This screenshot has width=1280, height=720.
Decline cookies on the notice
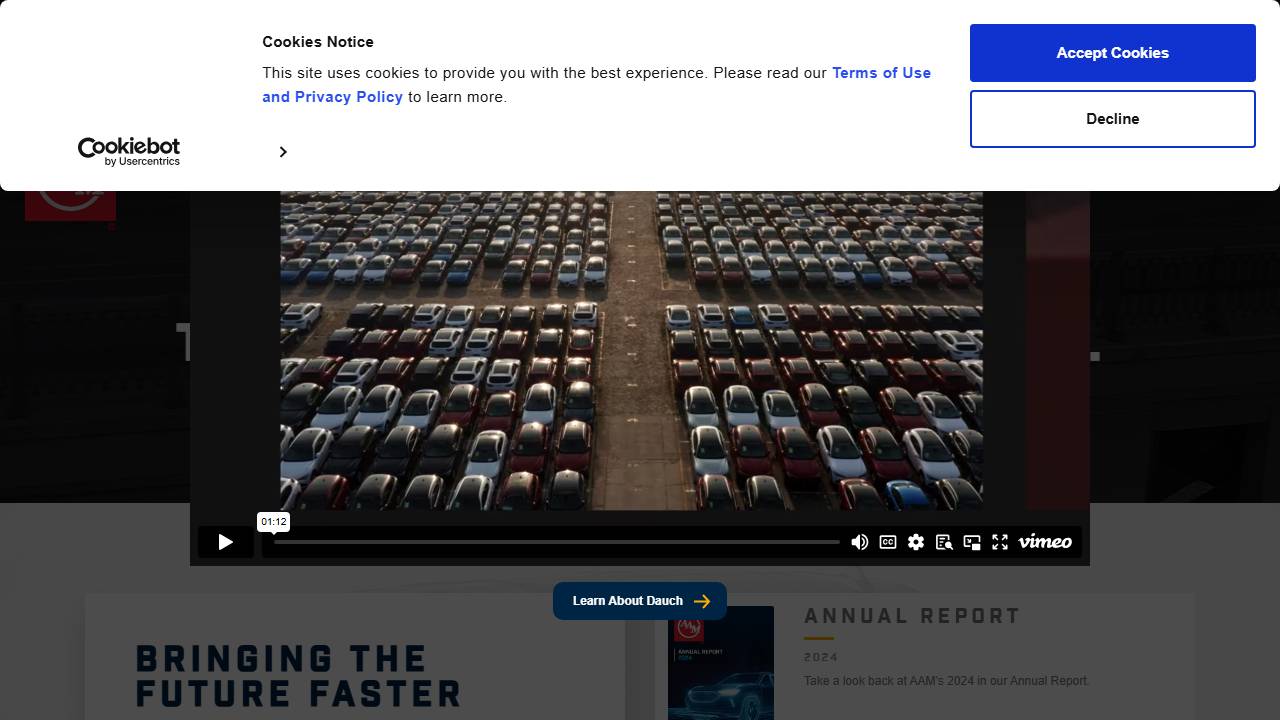click(x=1112, y=119)
